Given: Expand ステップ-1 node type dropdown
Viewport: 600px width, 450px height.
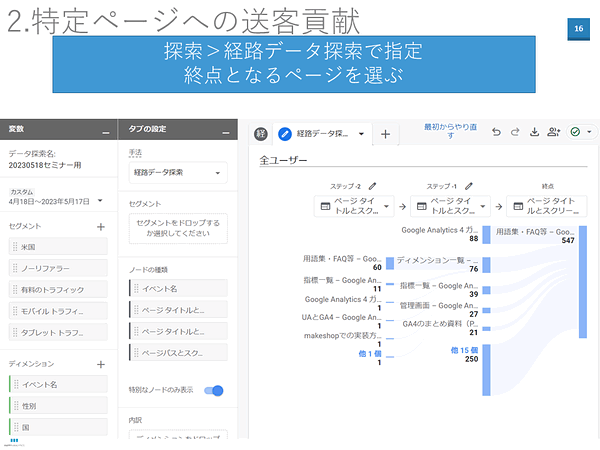Looking at the screenshot, I should click(x=483, y=206).
